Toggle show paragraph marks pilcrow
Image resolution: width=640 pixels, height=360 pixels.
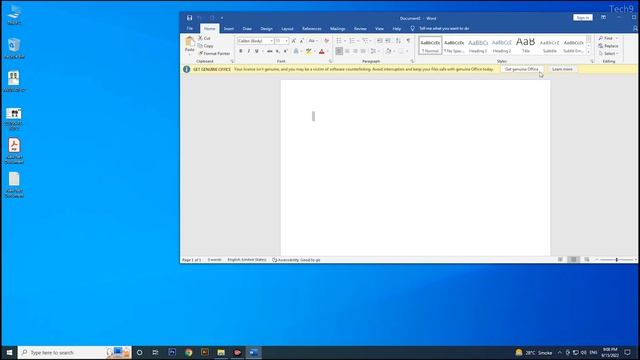click(408, 41)
